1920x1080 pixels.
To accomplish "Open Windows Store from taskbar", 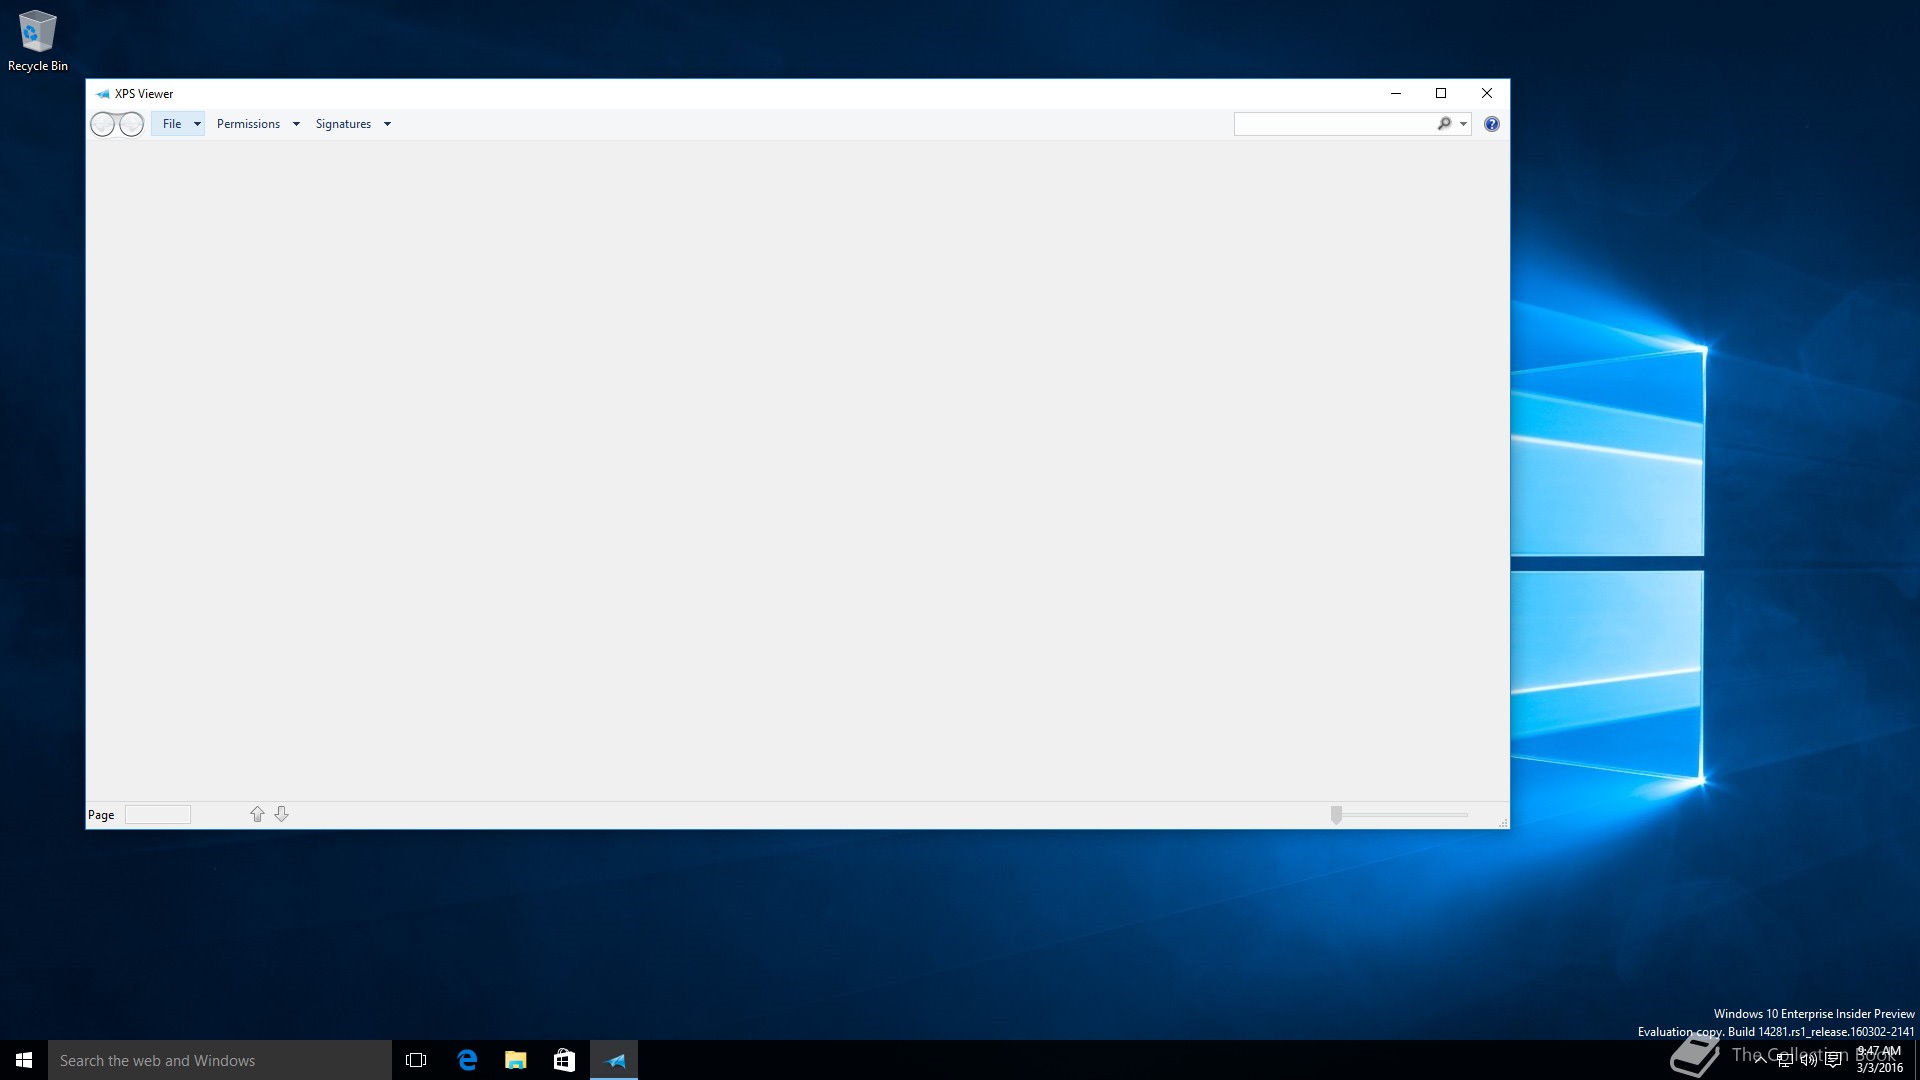I will 564,1060.
